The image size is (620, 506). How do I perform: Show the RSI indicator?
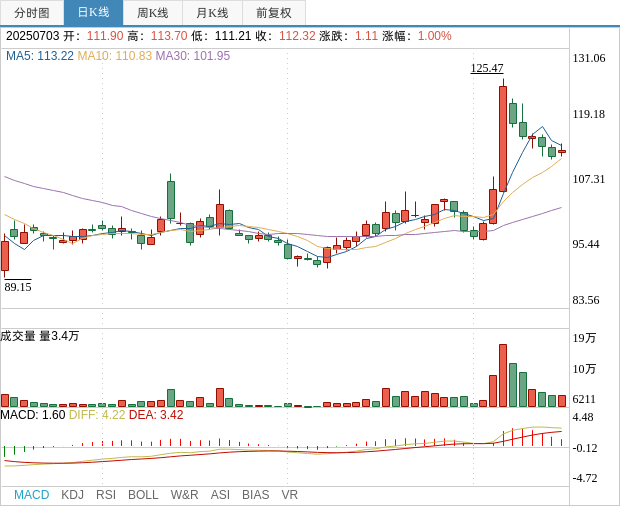106,495
